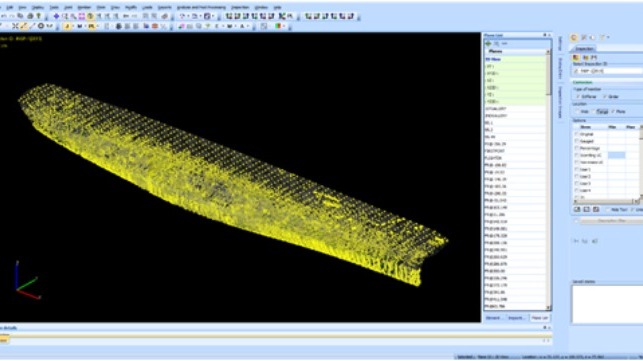Toggle the Gauged checkbox in options table

point(577,141)
